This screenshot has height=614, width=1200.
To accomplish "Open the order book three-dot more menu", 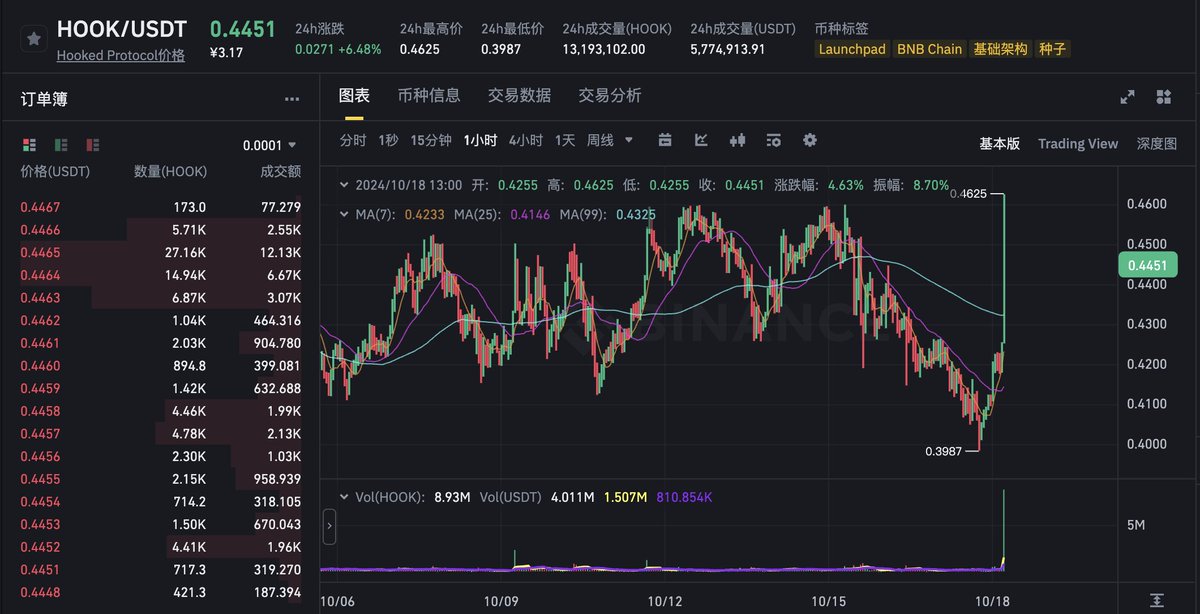I will point(292,99).
